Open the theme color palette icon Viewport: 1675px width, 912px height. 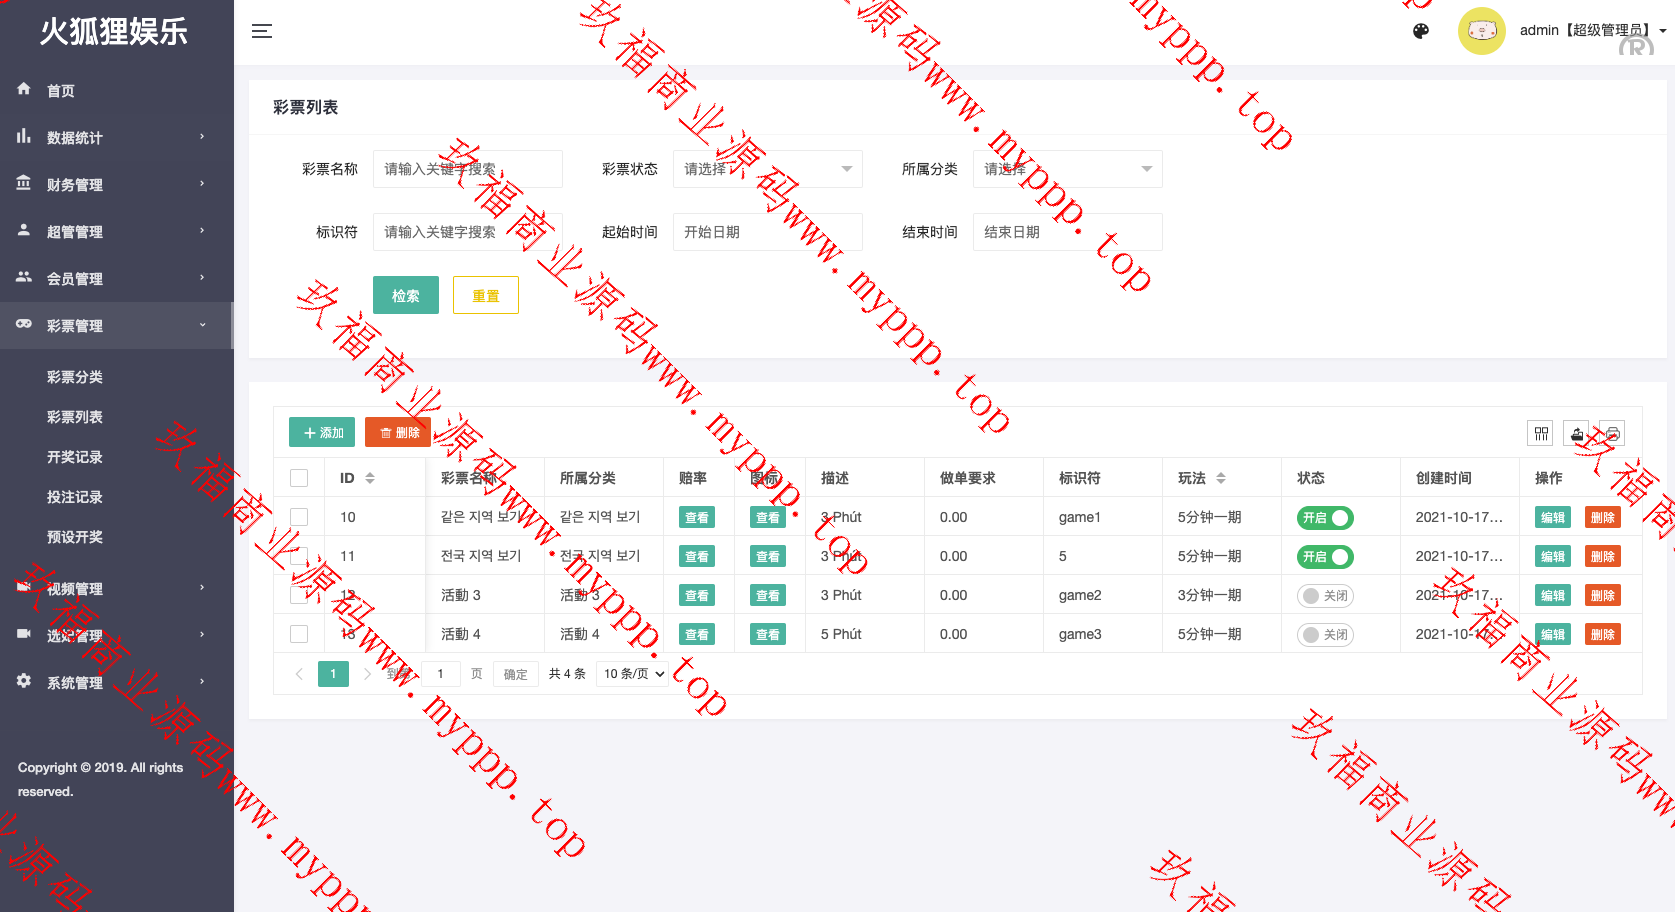point(1420,31)
